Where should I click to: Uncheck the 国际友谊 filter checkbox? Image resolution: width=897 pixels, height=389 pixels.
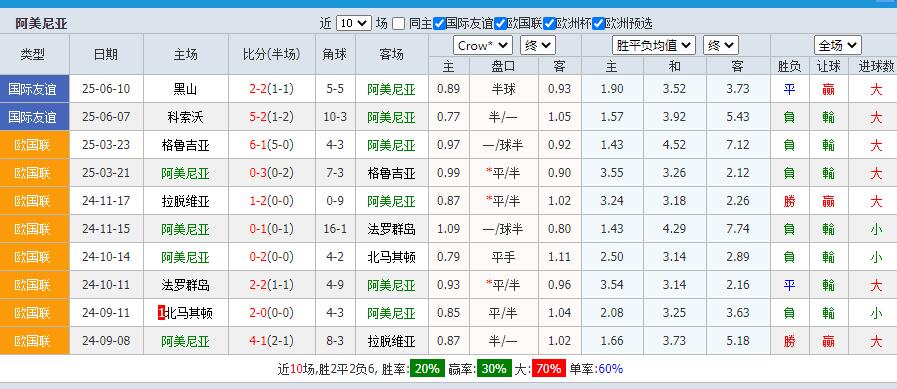click(439, 23)
